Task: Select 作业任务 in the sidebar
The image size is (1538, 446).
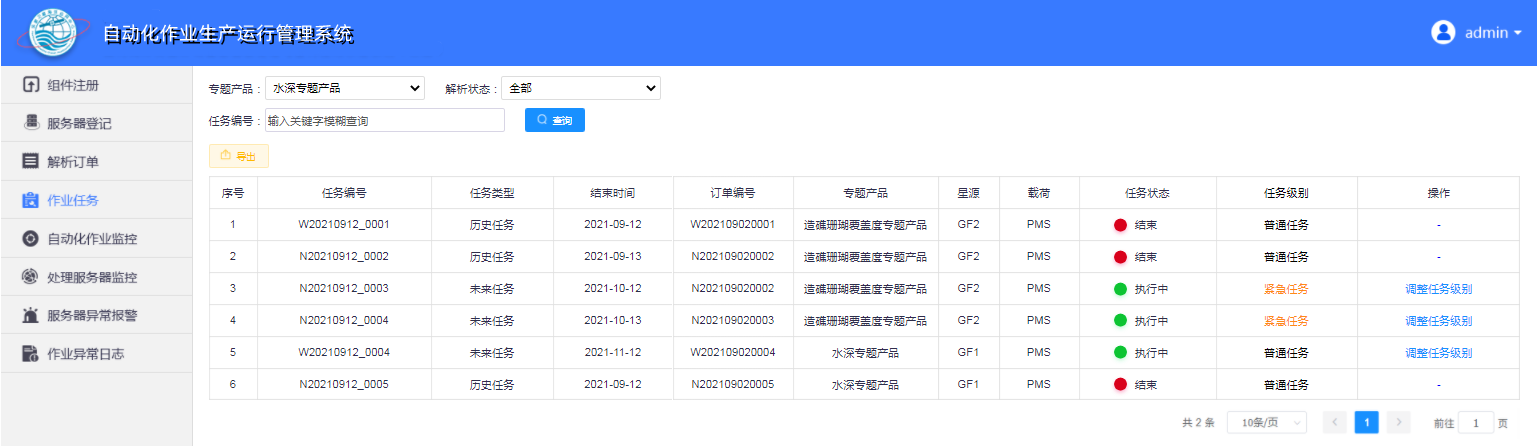Action: [96, 200]
